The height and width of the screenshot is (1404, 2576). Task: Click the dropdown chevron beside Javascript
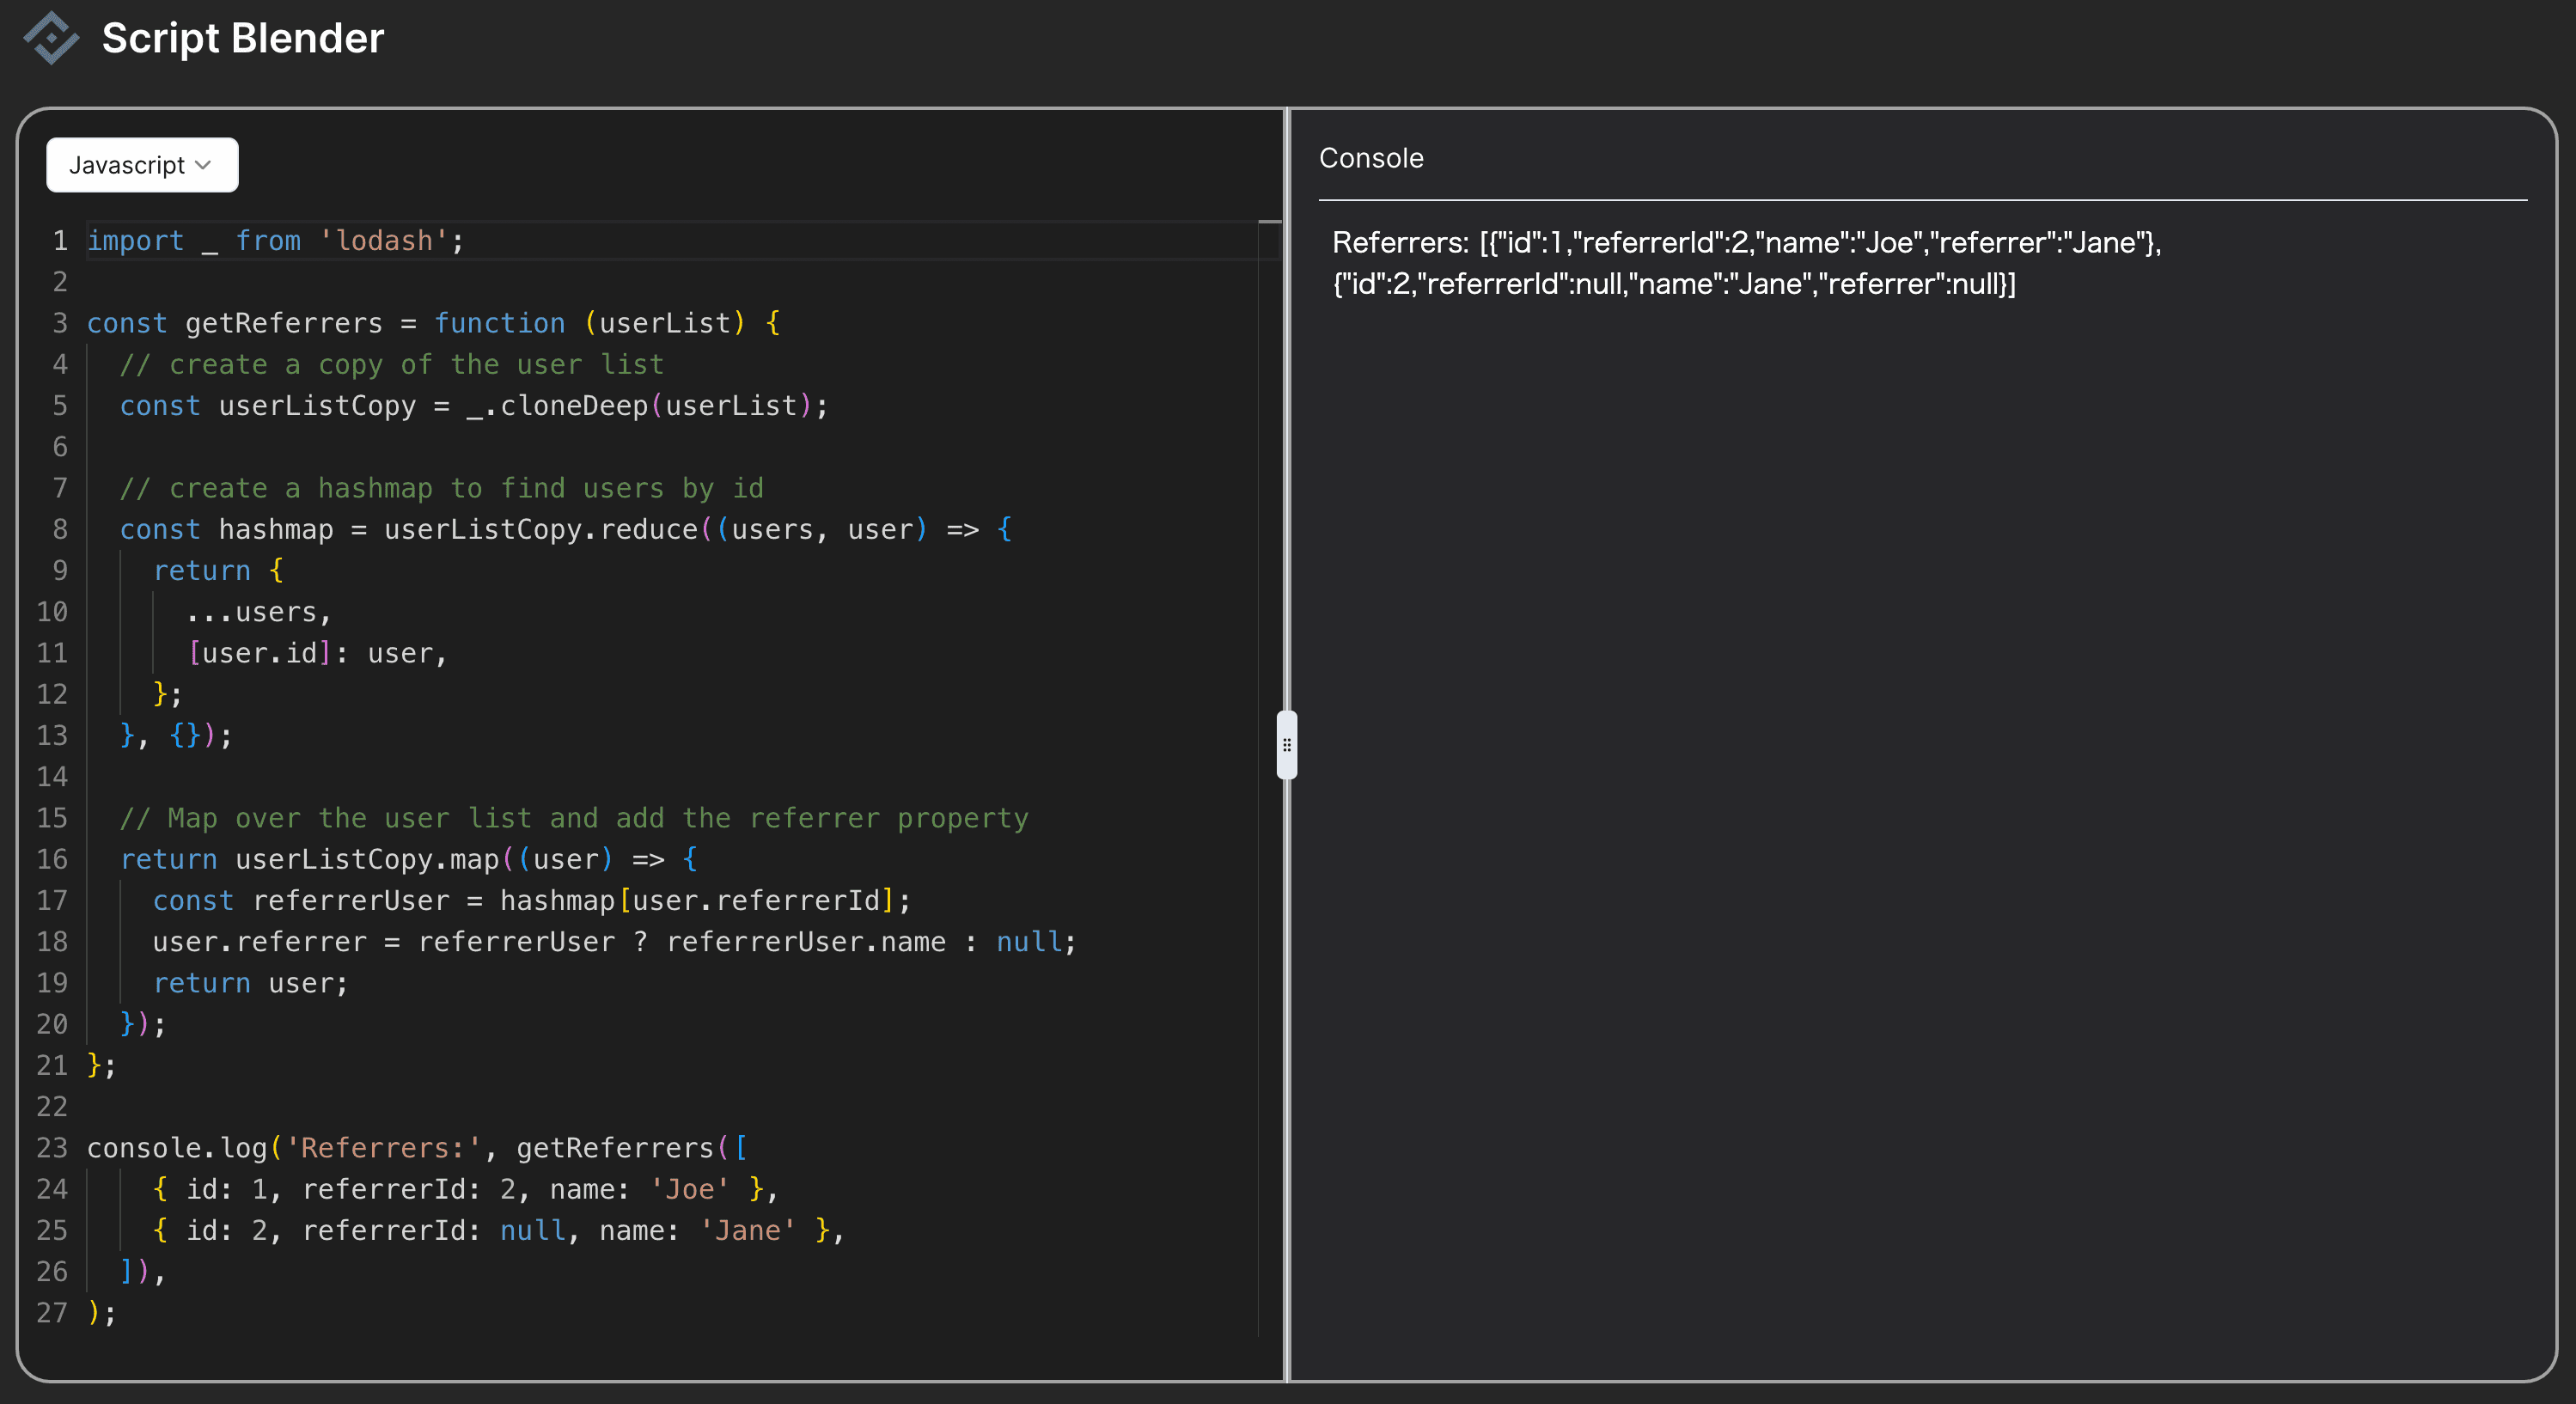[x=204, y=165]
